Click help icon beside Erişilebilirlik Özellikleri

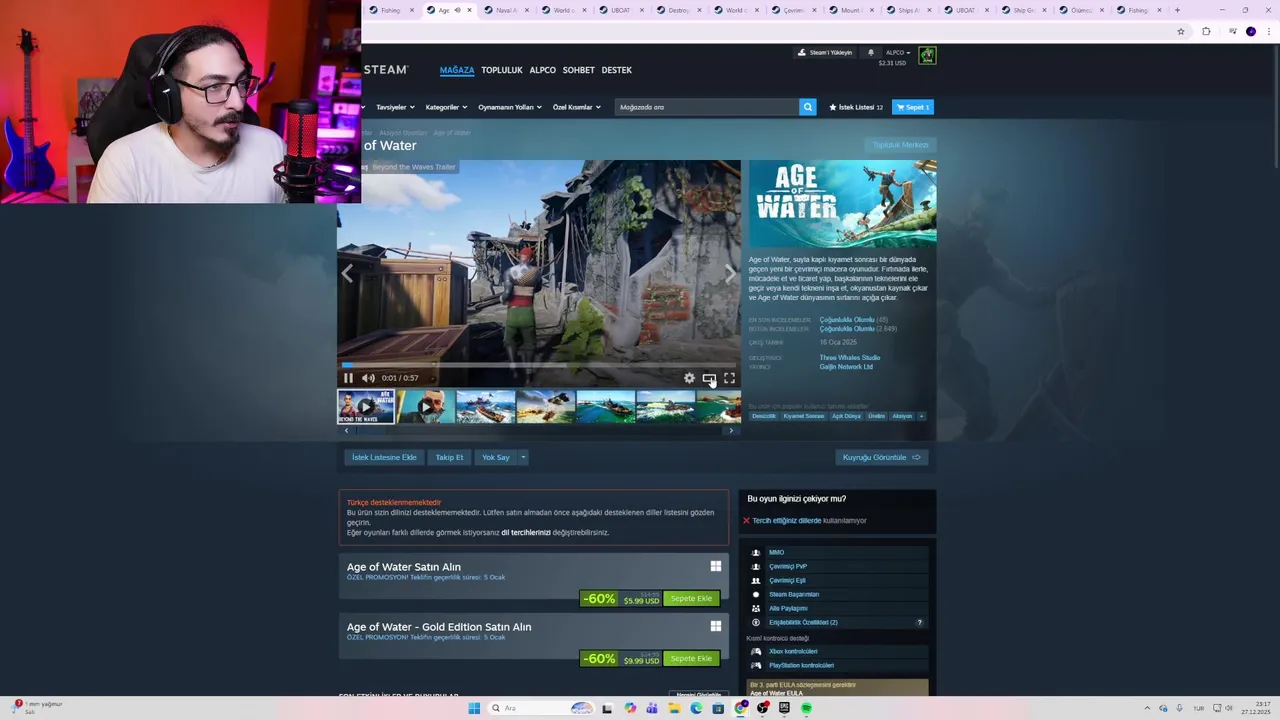[x=920, y=622]
